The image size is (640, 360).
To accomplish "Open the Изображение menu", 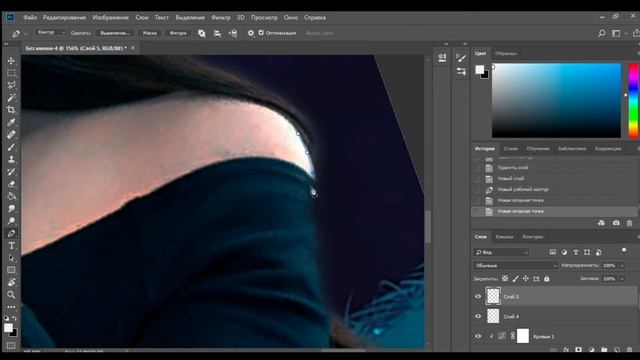I will click(110, 18).
